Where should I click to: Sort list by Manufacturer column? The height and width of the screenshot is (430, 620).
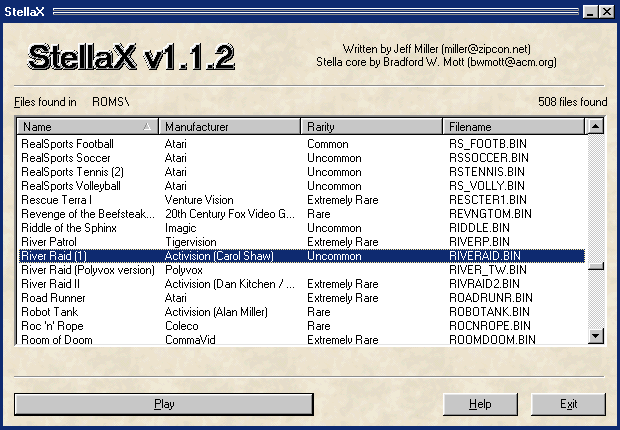pos(230,127)
